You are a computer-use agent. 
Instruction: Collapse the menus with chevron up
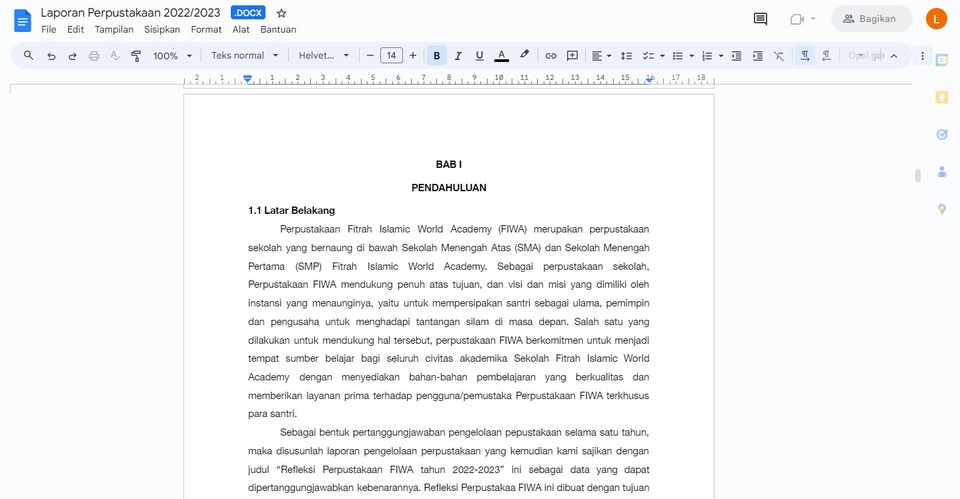[x=894, y=56]
